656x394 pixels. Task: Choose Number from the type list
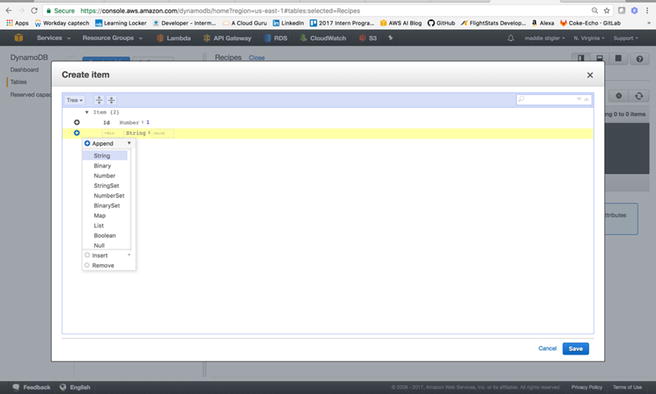pyautogui.click(x=105, y=176)
